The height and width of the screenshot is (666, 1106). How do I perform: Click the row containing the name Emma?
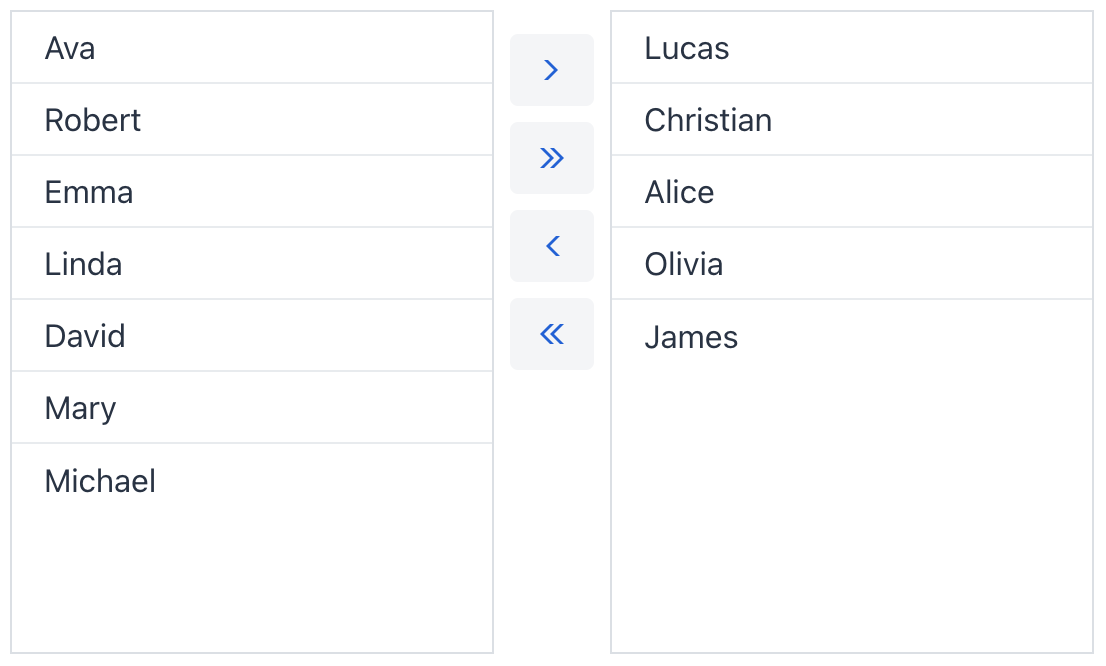tap(252, 192)
